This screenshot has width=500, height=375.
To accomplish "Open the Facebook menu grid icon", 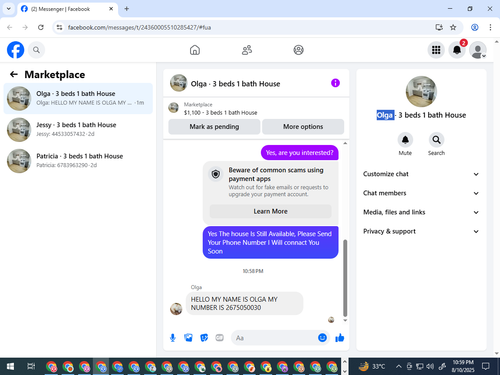I will click(436, 50).
